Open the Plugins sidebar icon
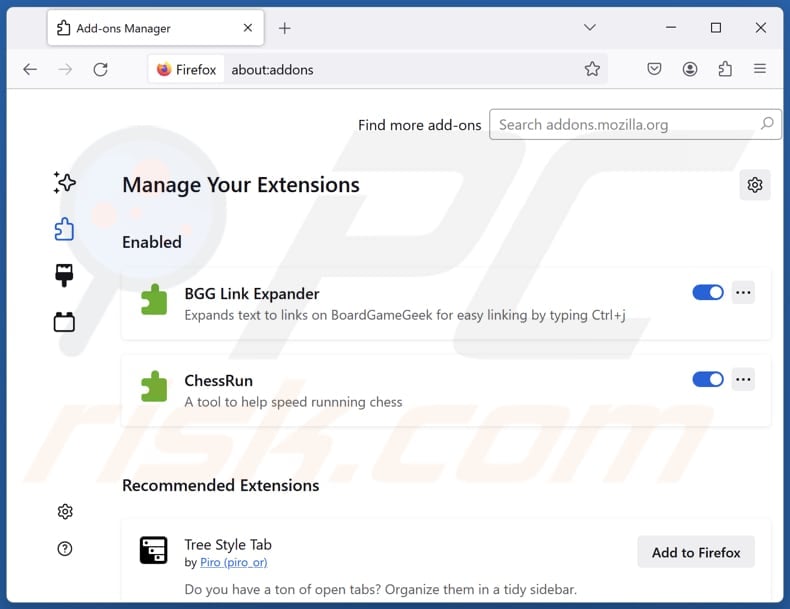The image size is (790, 609). point(65,322)
